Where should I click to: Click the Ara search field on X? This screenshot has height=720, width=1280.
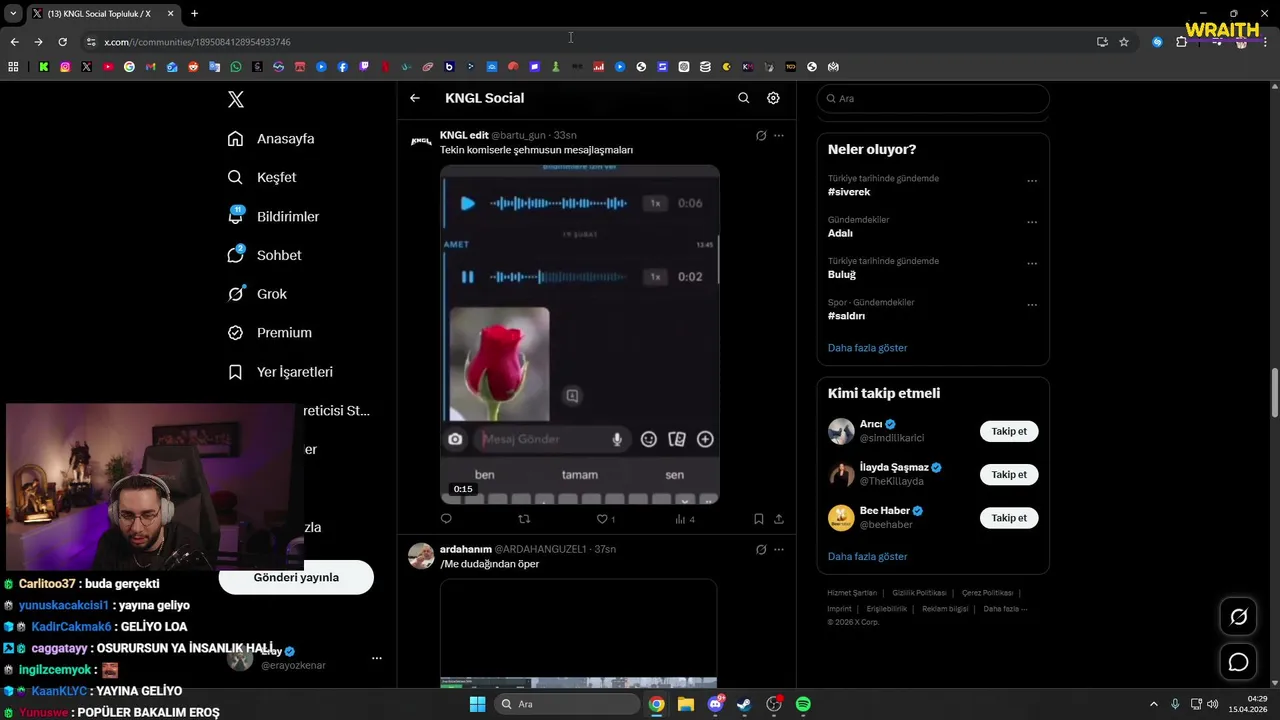tap(933, 98)
